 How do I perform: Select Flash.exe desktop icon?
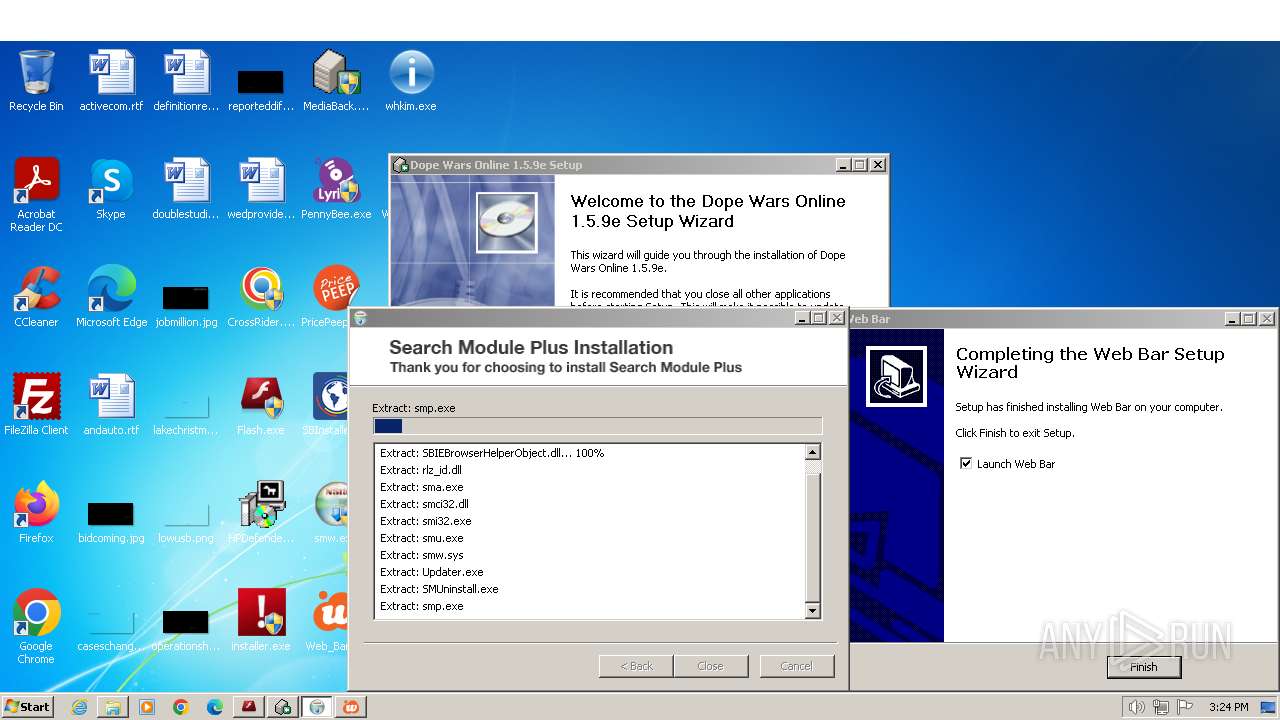261,405
